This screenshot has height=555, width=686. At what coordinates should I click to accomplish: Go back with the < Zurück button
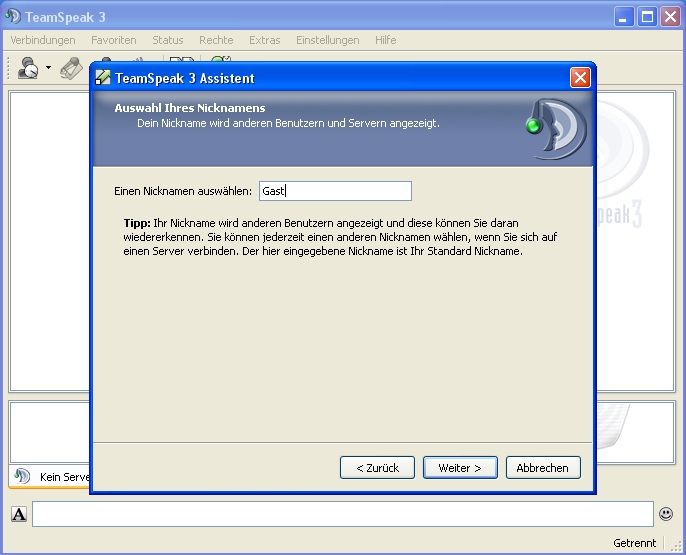point(377,468)
